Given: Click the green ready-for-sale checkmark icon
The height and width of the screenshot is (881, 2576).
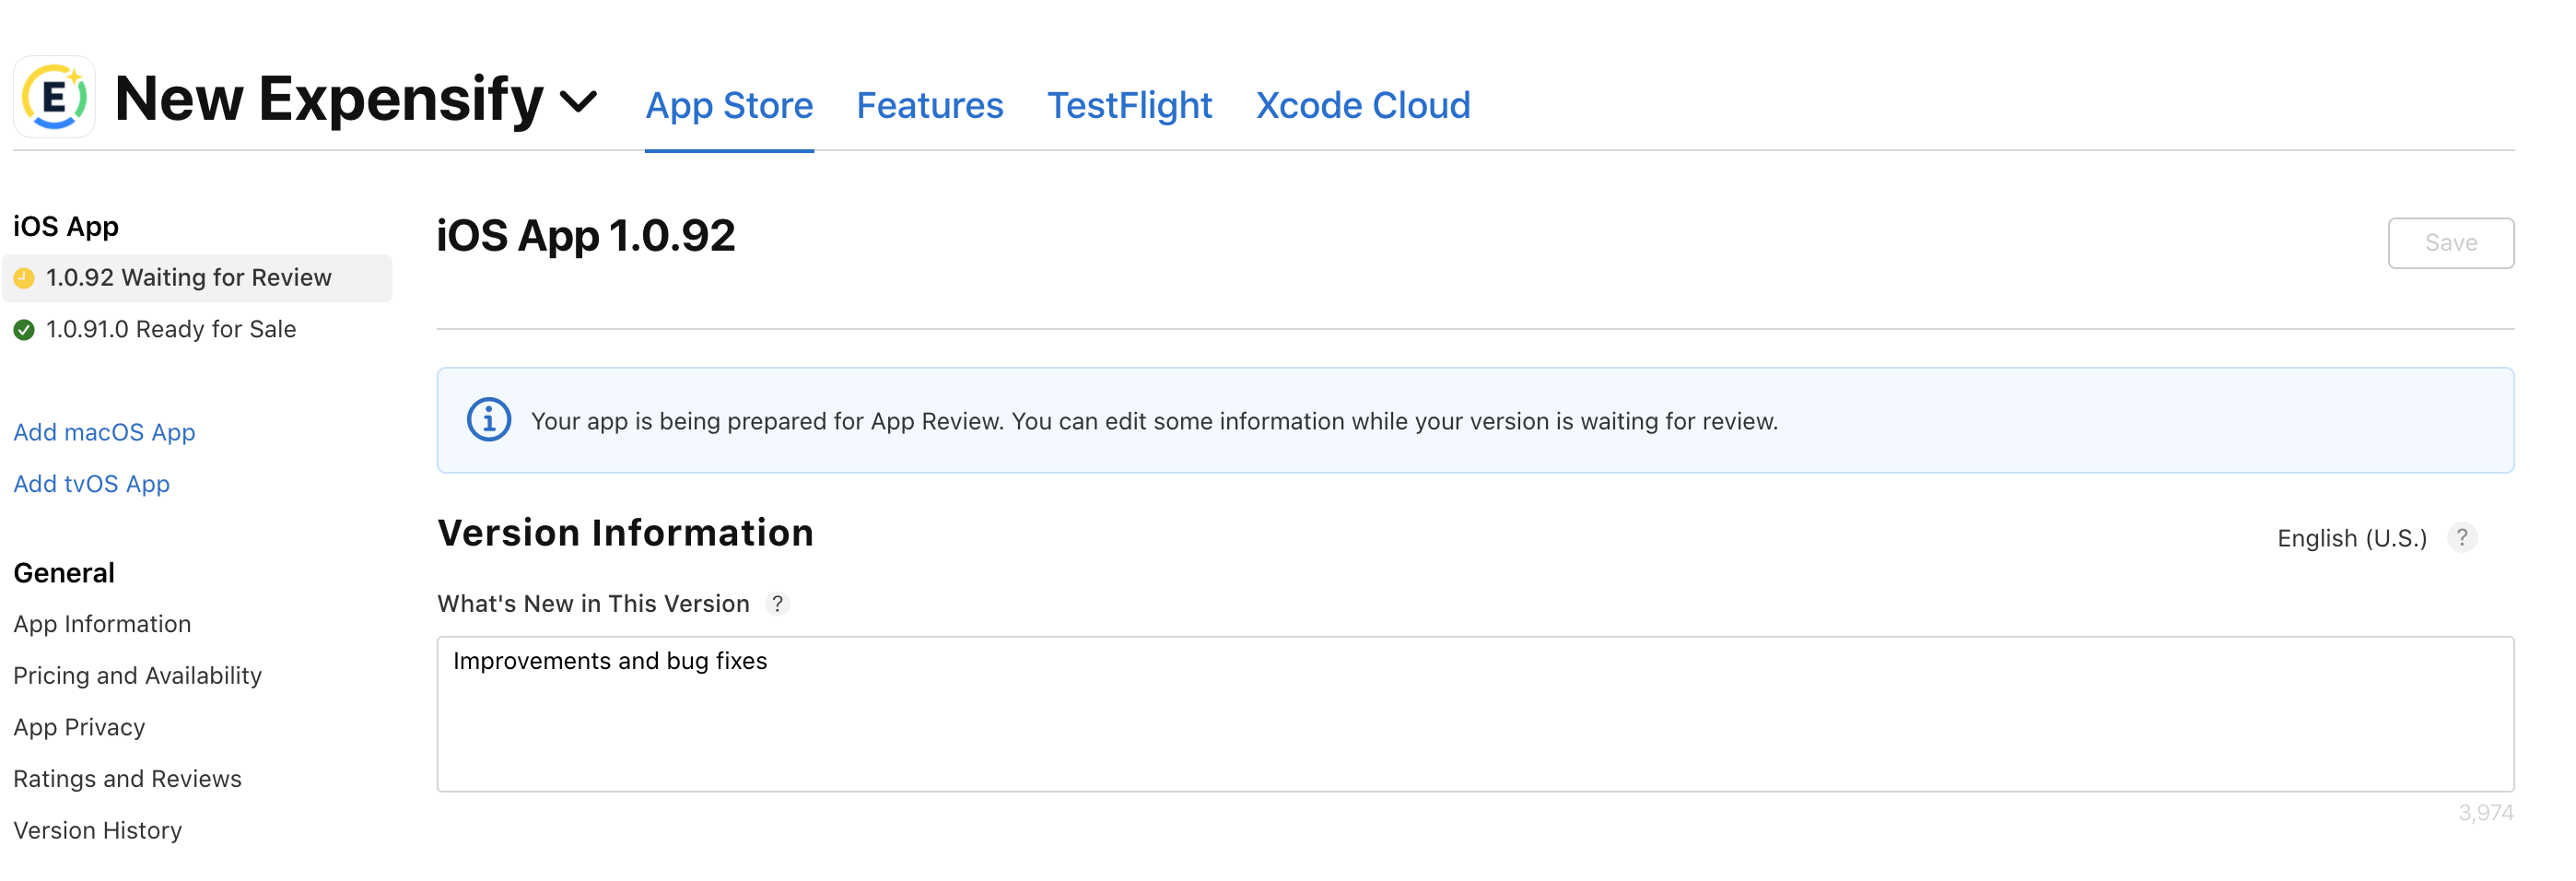Looking at the screenshot, I should coord(24,330).
